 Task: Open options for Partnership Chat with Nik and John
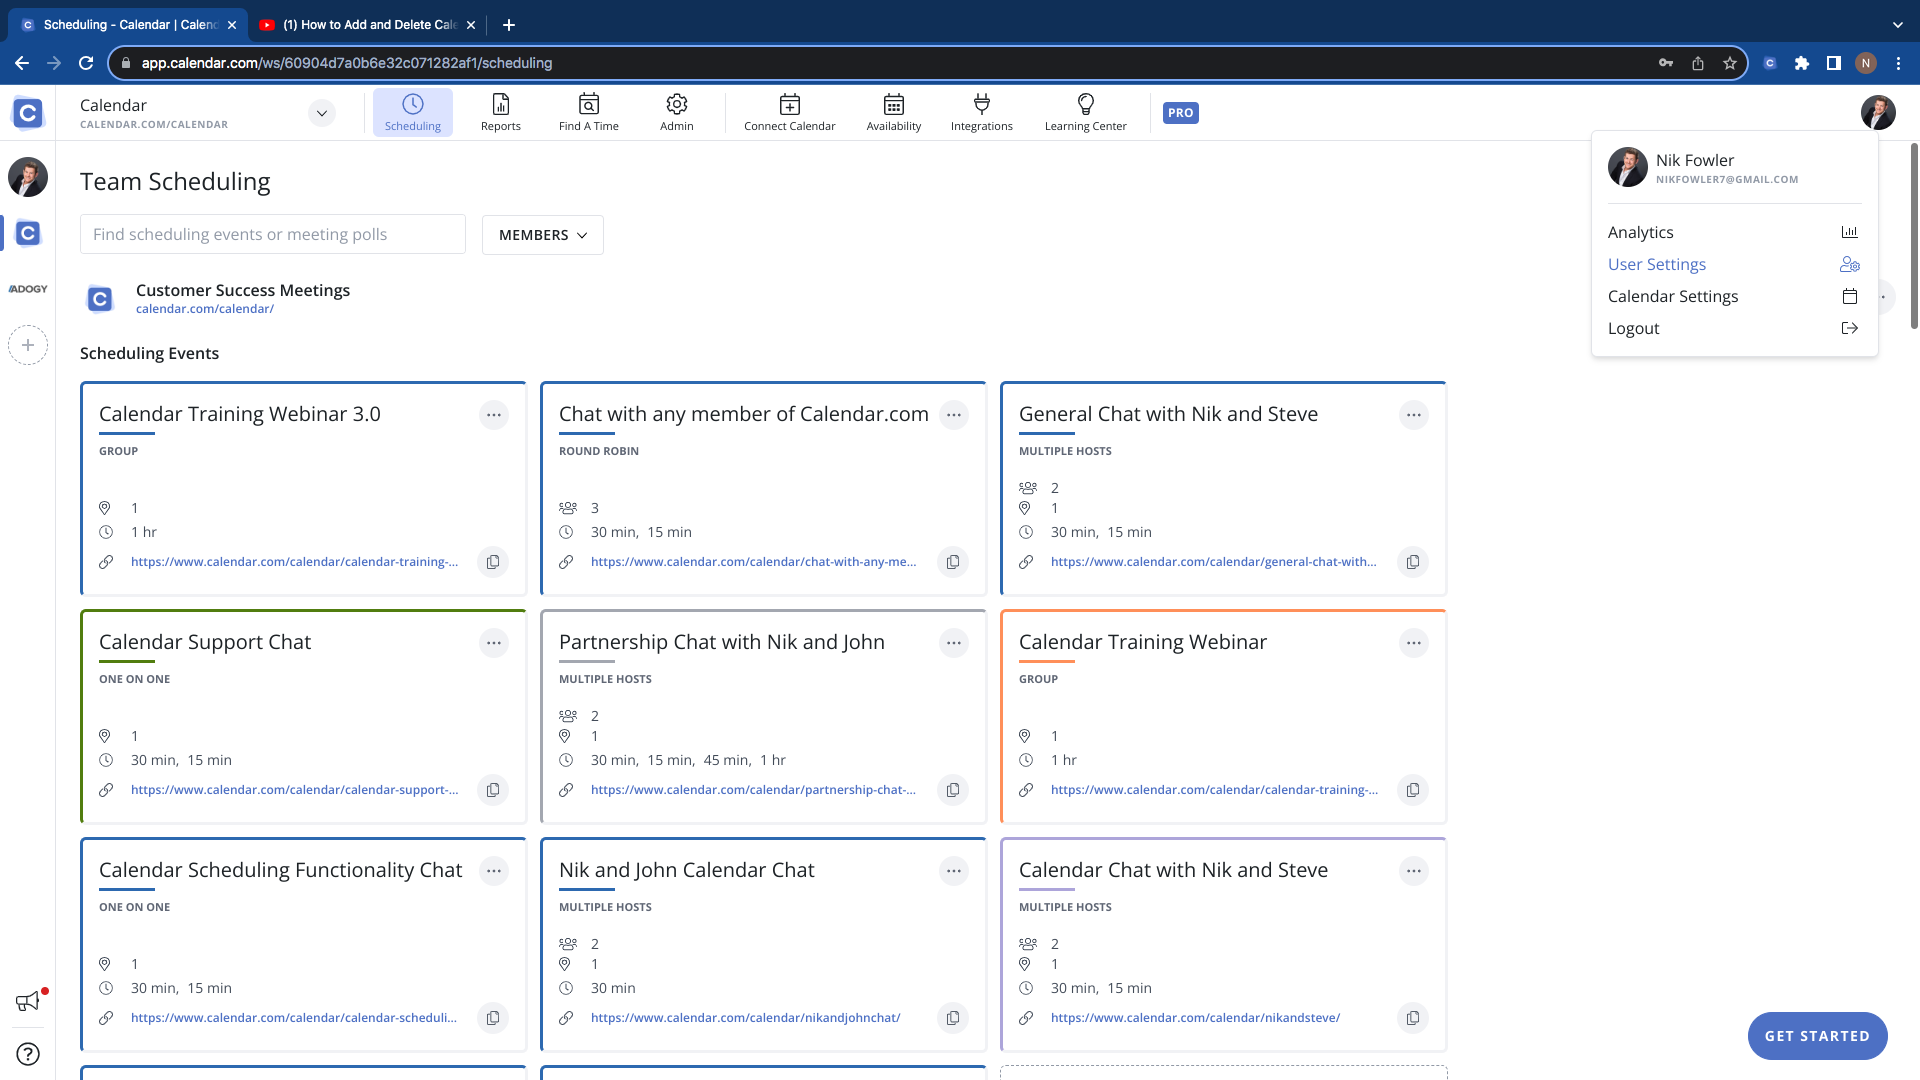[953, 643]
